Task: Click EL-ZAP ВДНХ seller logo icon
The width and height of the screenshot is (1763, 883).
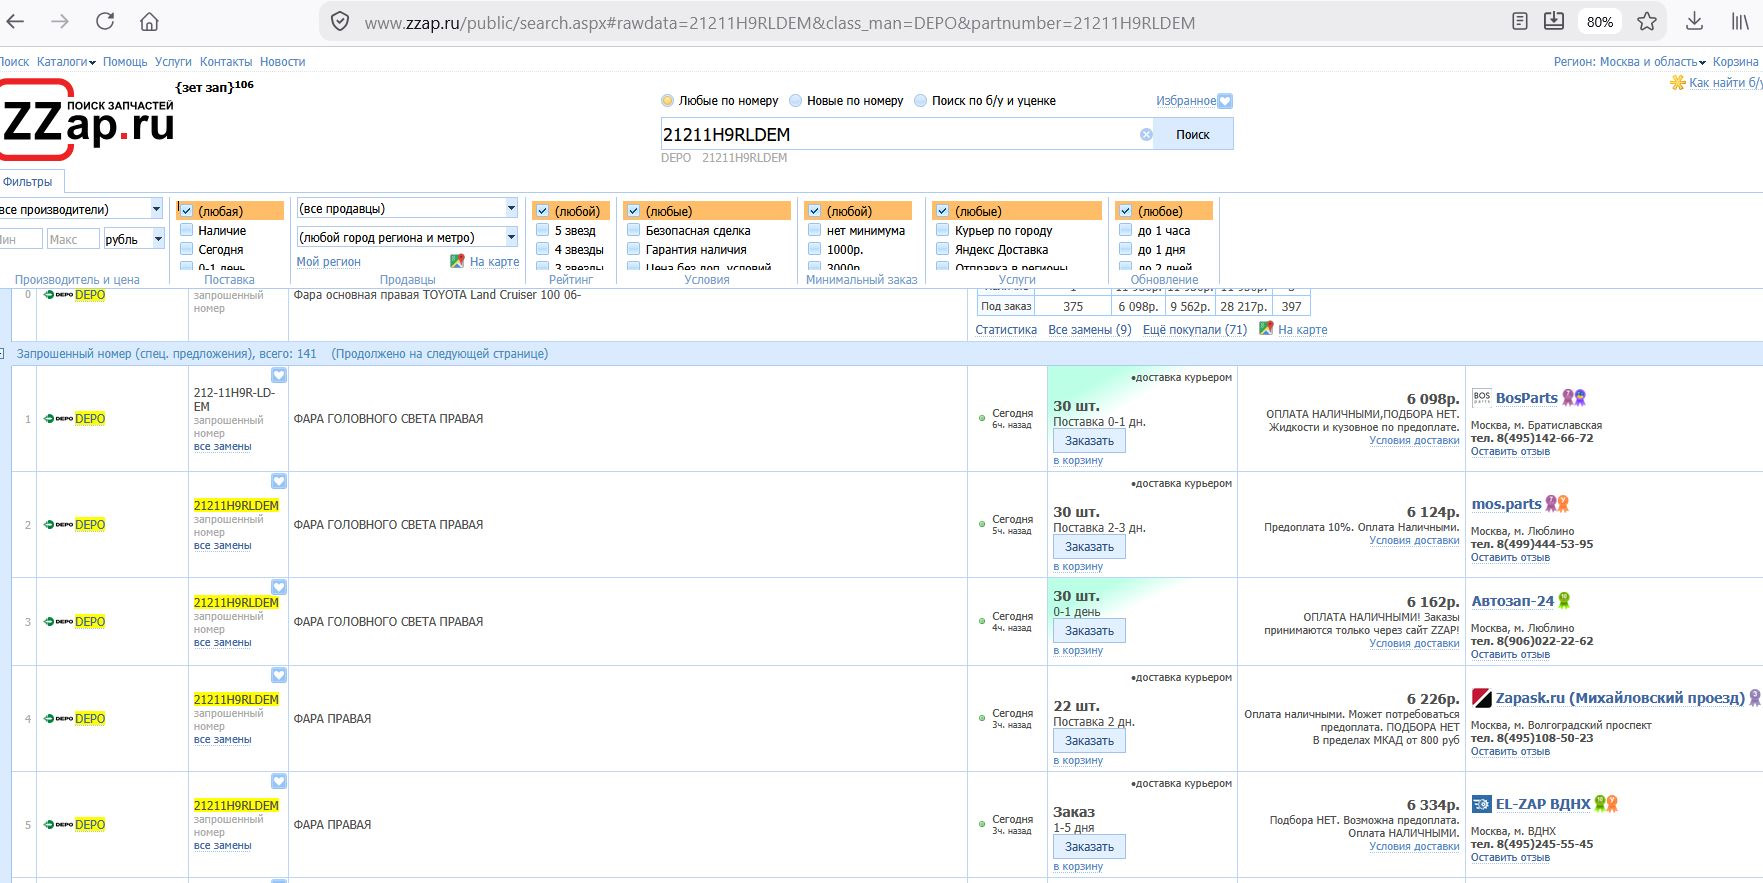Action: click(1481, 804)
